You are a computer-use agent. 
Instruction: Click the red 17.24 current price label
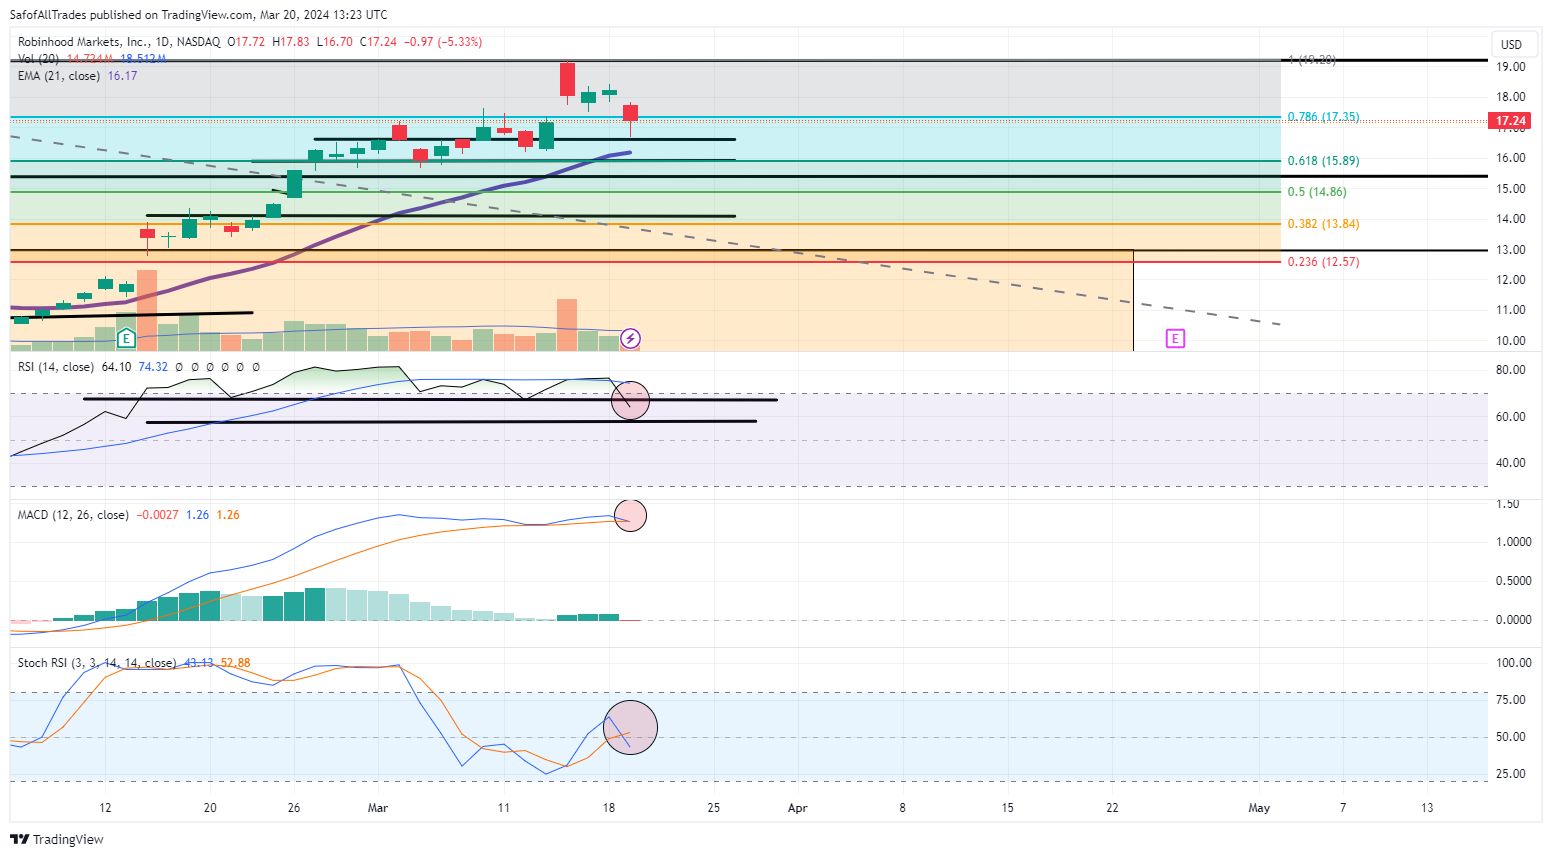click(1510, 121)
